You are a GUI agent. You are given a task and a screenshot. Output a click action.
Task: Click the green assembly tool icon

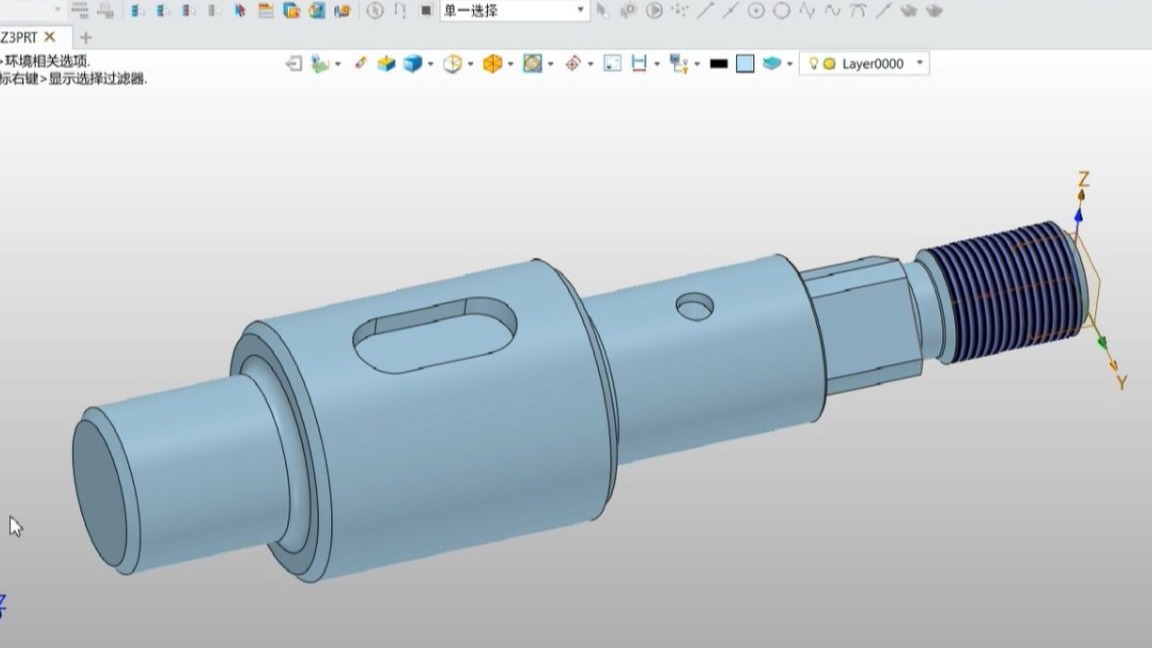point(320,64)
